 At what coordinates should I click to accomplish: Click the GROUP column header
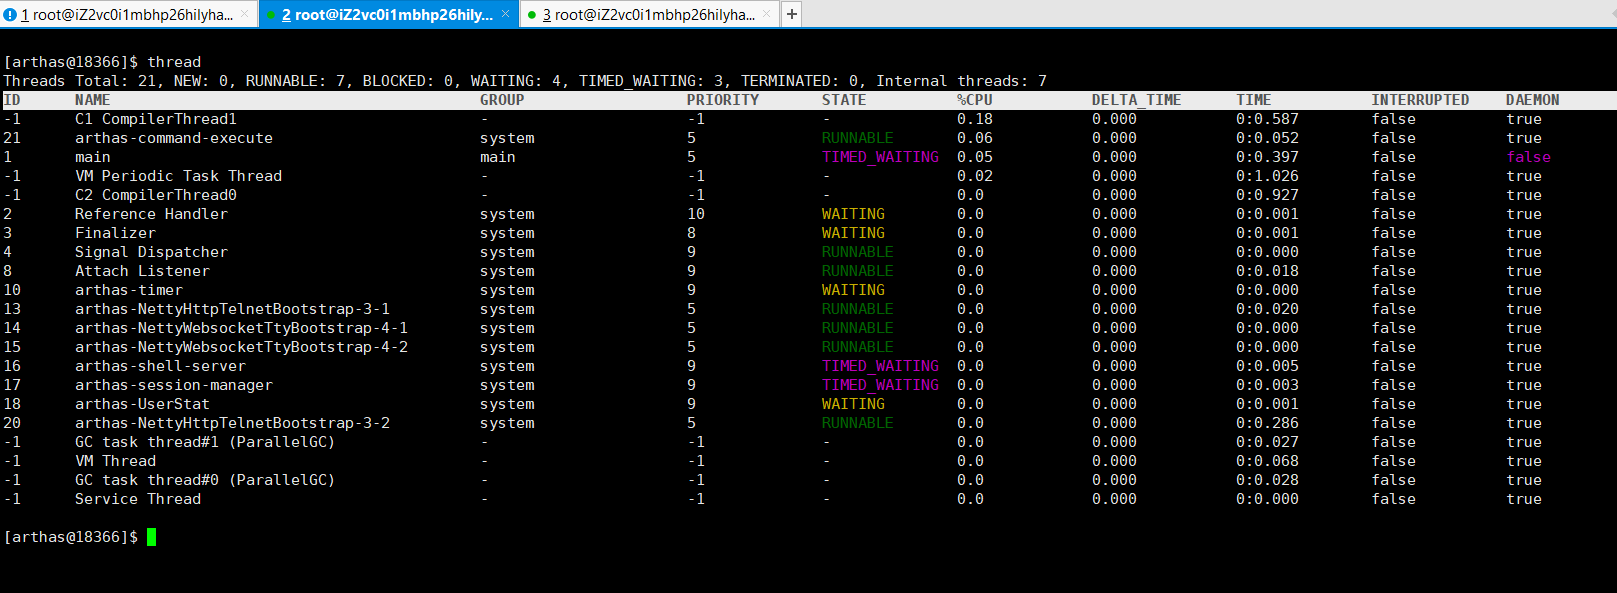tap(502, 100)
